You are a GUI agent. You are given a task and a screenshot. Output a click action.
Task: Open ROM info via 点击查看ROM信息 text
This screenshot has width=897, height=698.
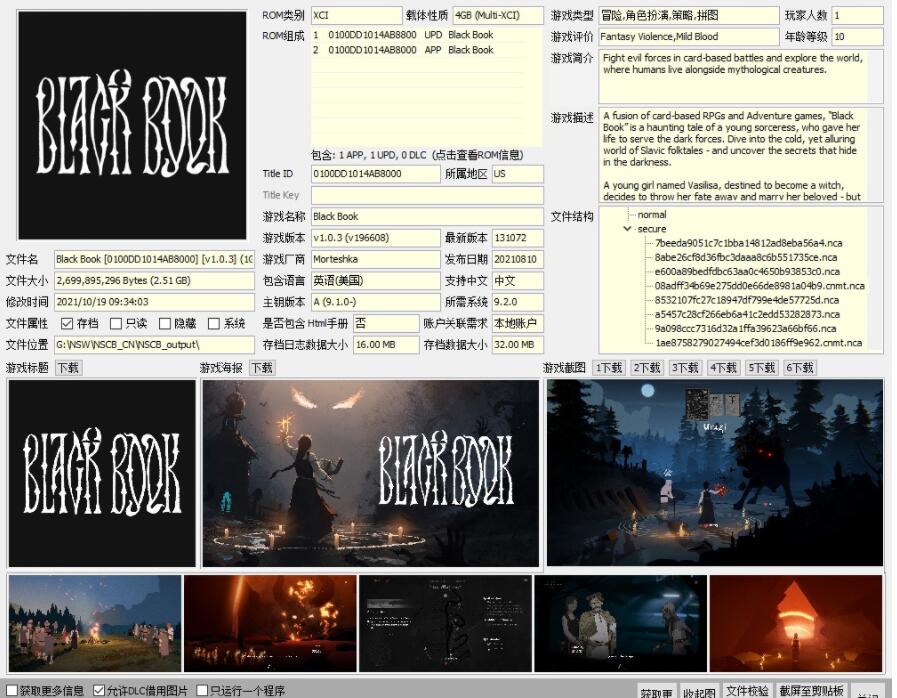point(482,156)
